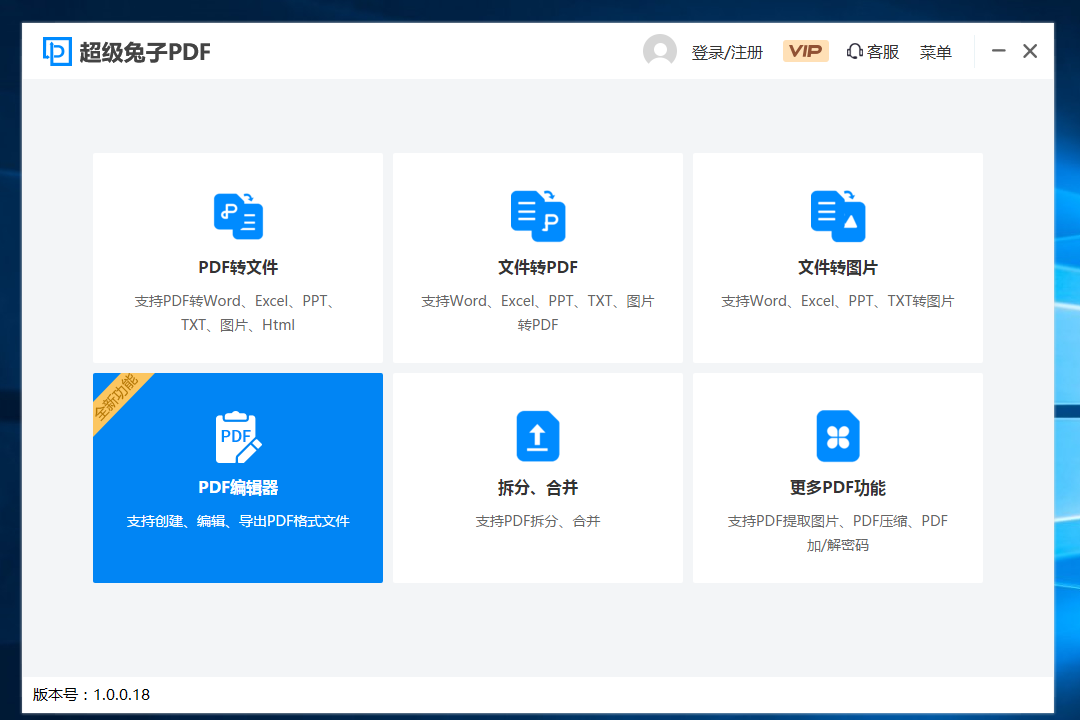Open the 菜单 menu
Image resolution: width=1080 pixels, height=720 pixels.
936,51
